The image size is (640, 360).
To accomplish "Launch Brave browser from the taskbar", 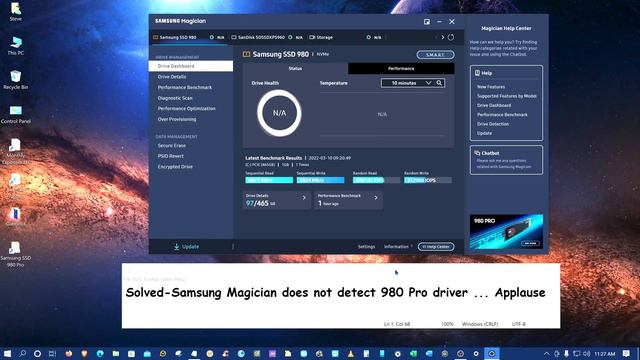I will coord(84,353).
